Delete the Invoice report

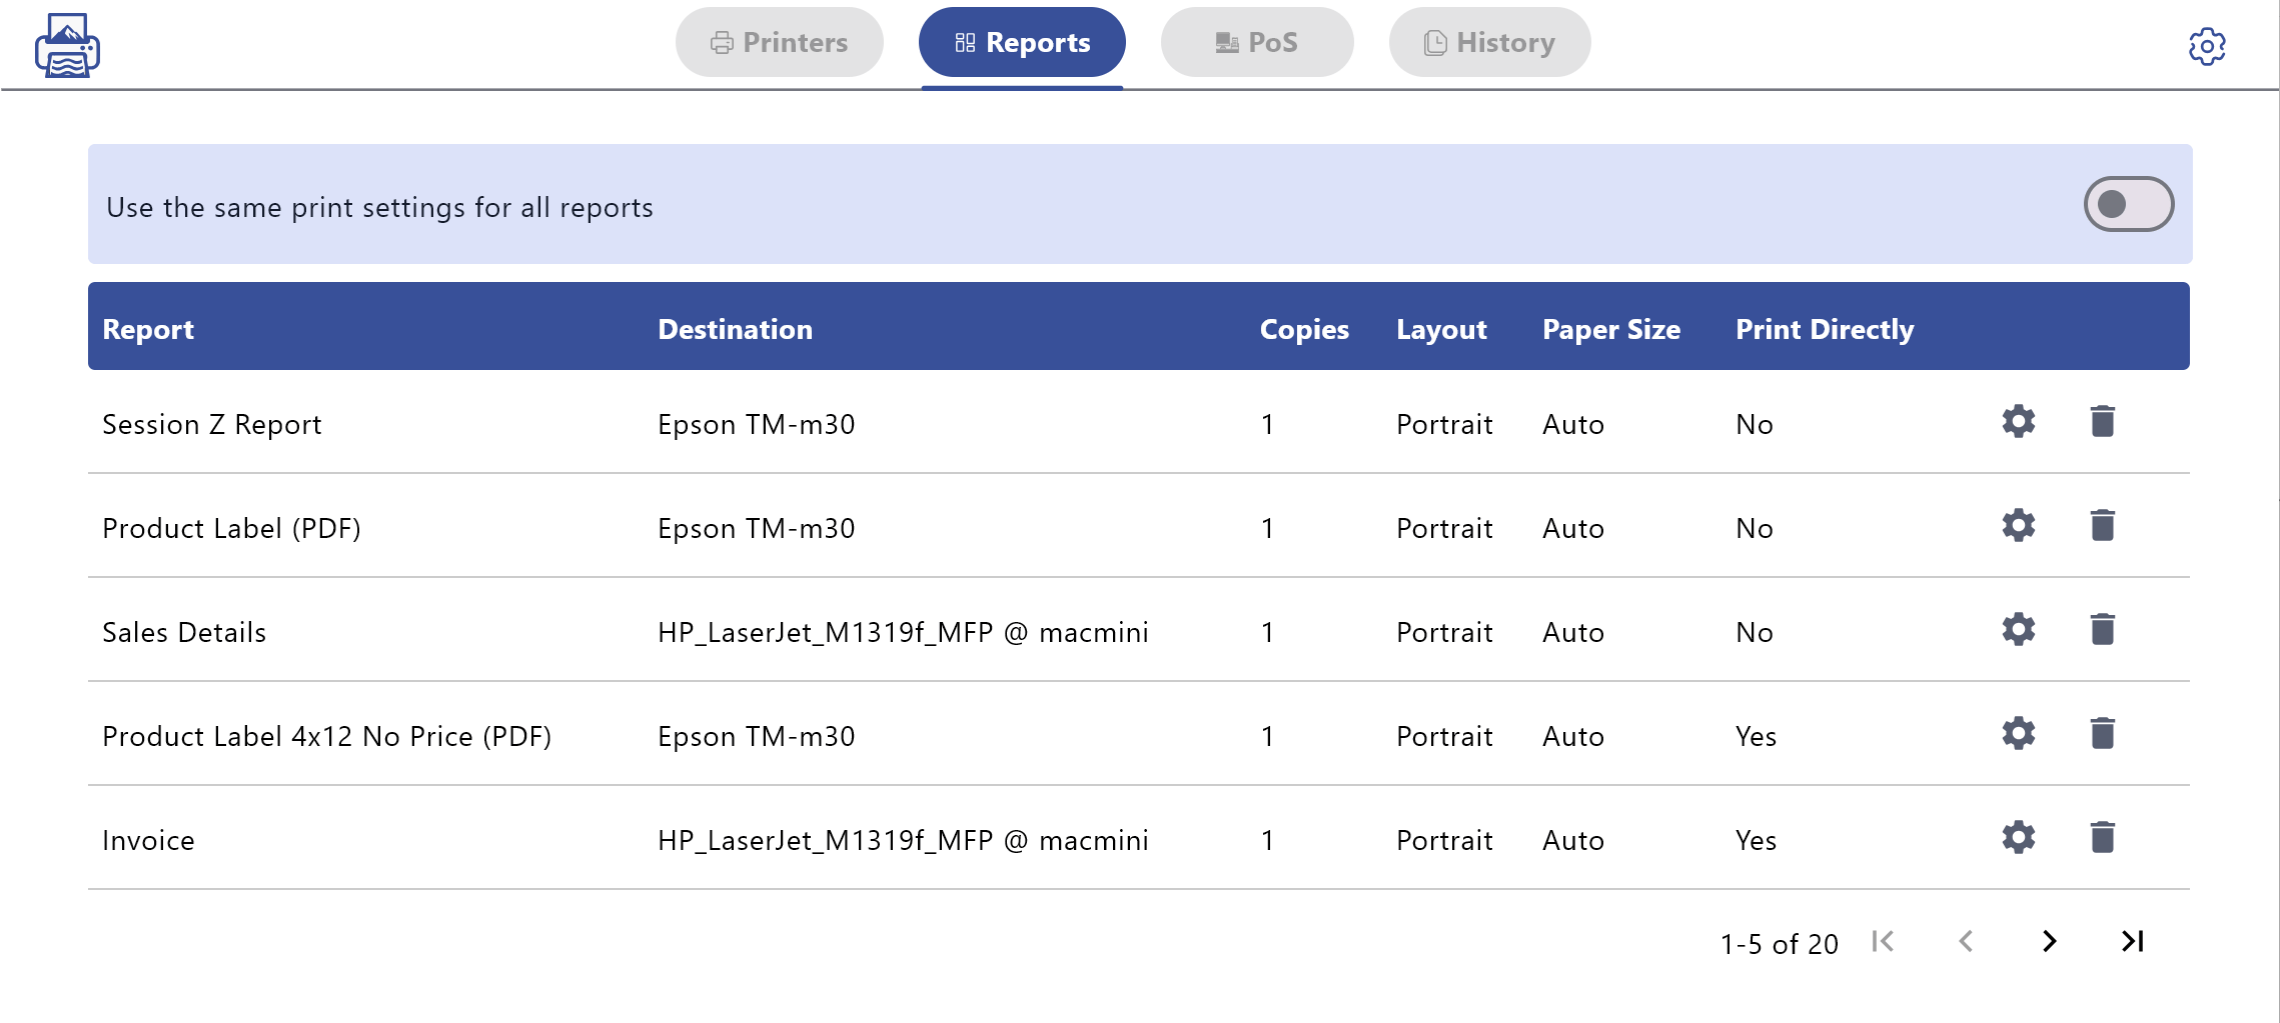click(2101, 838)
